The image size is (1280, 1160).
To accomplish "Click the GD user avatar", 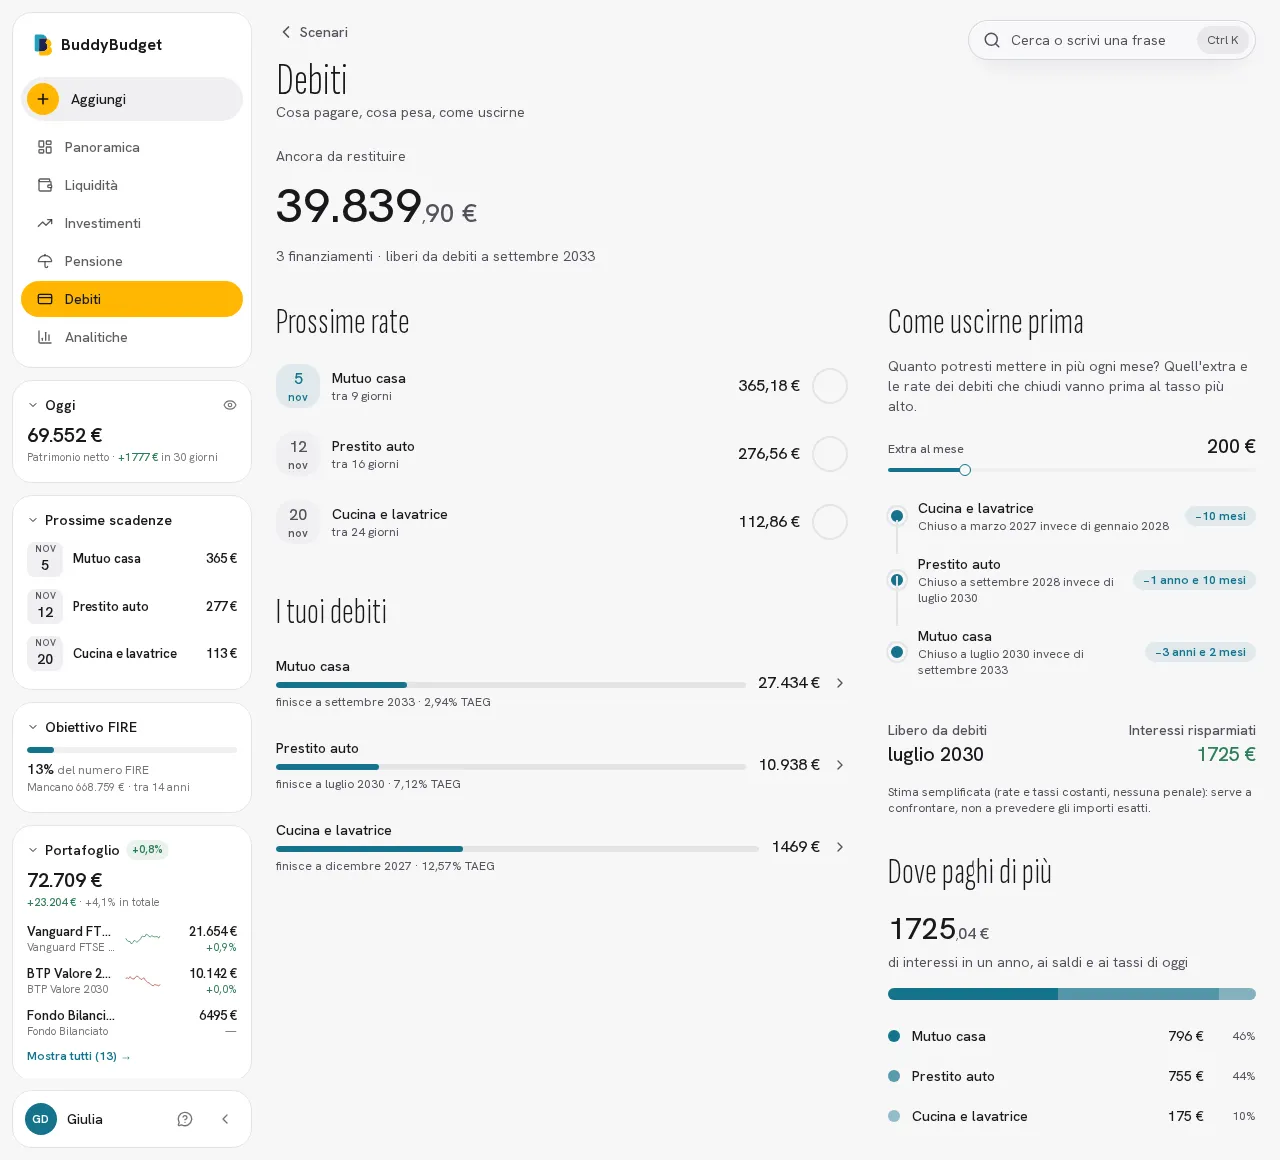I will [41, 1119].
